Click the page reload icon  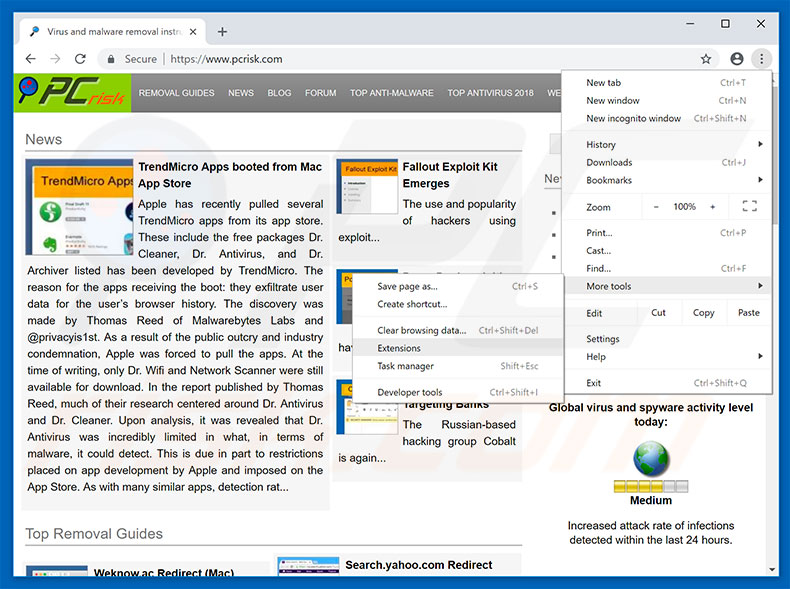(82, 59)
